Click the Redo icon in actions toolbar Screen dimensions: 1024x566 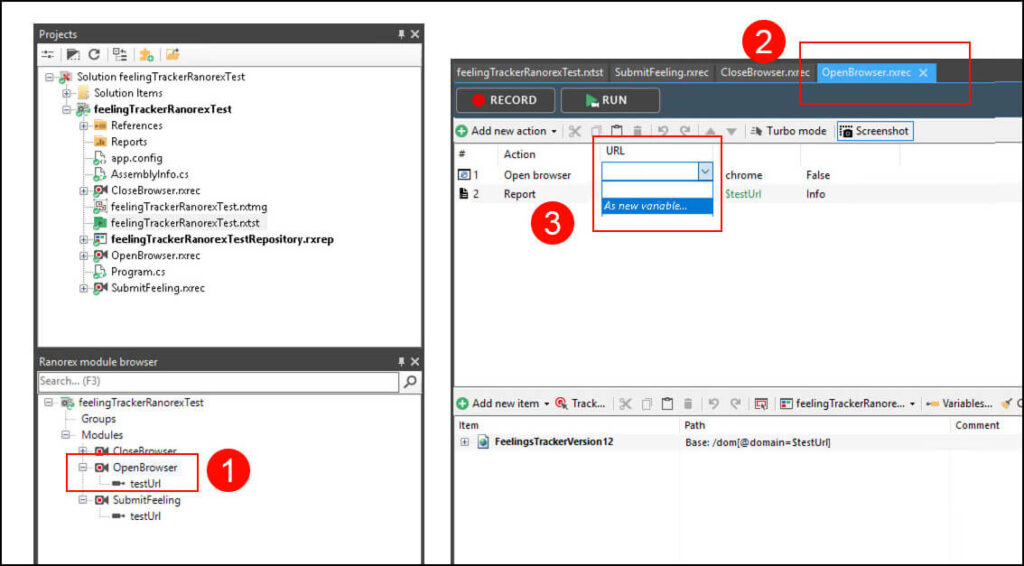[684, 131]
